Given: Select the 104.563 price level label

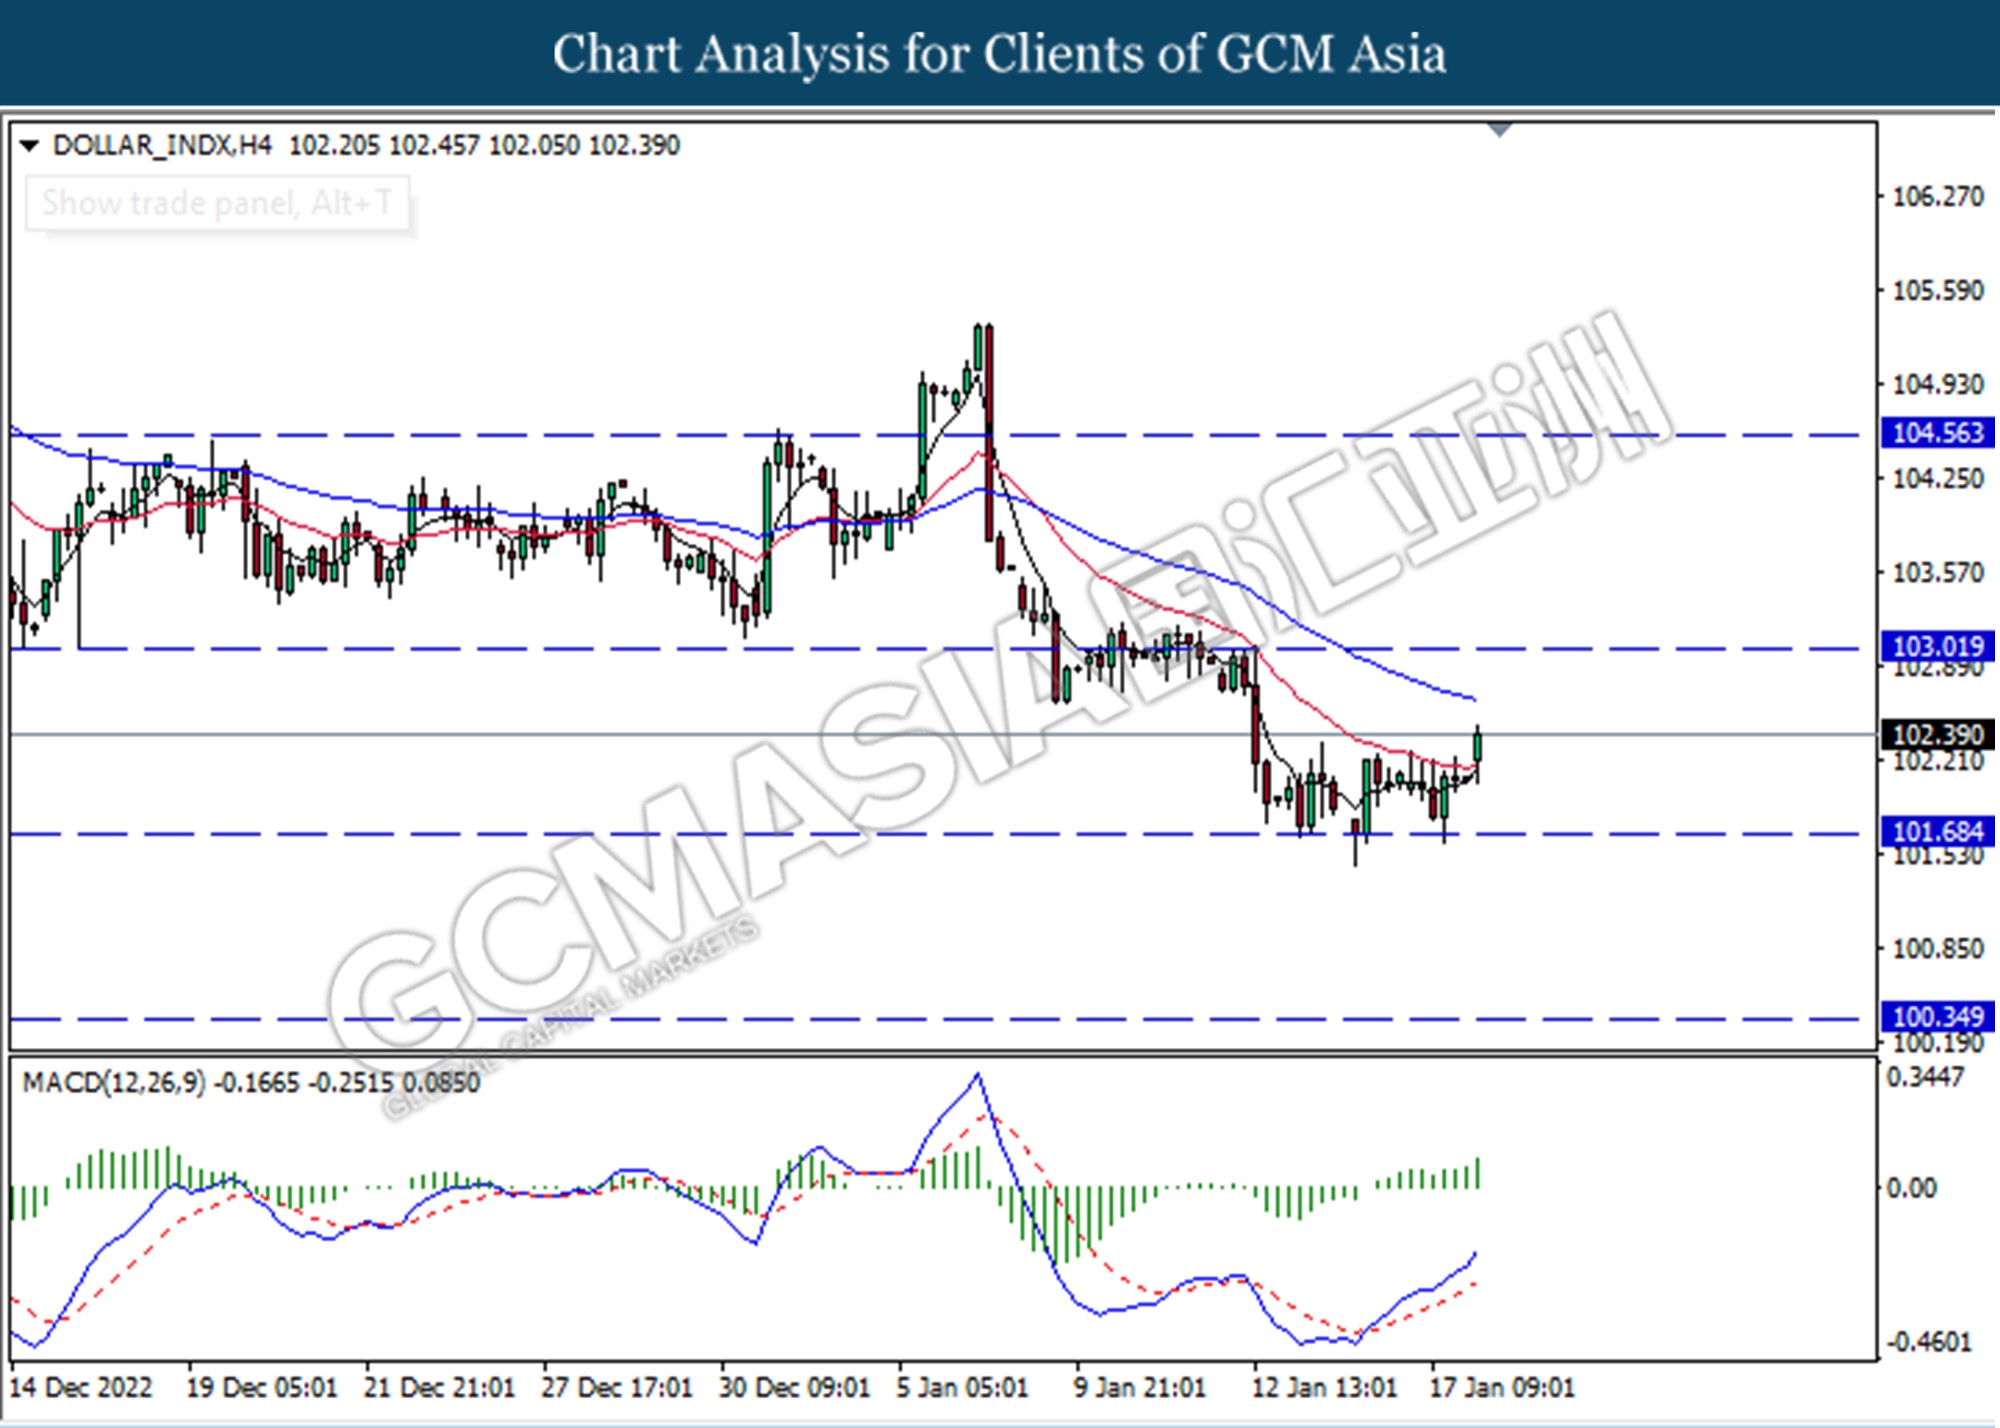Looking at the screenshot, I should [x=1937, y=433].
